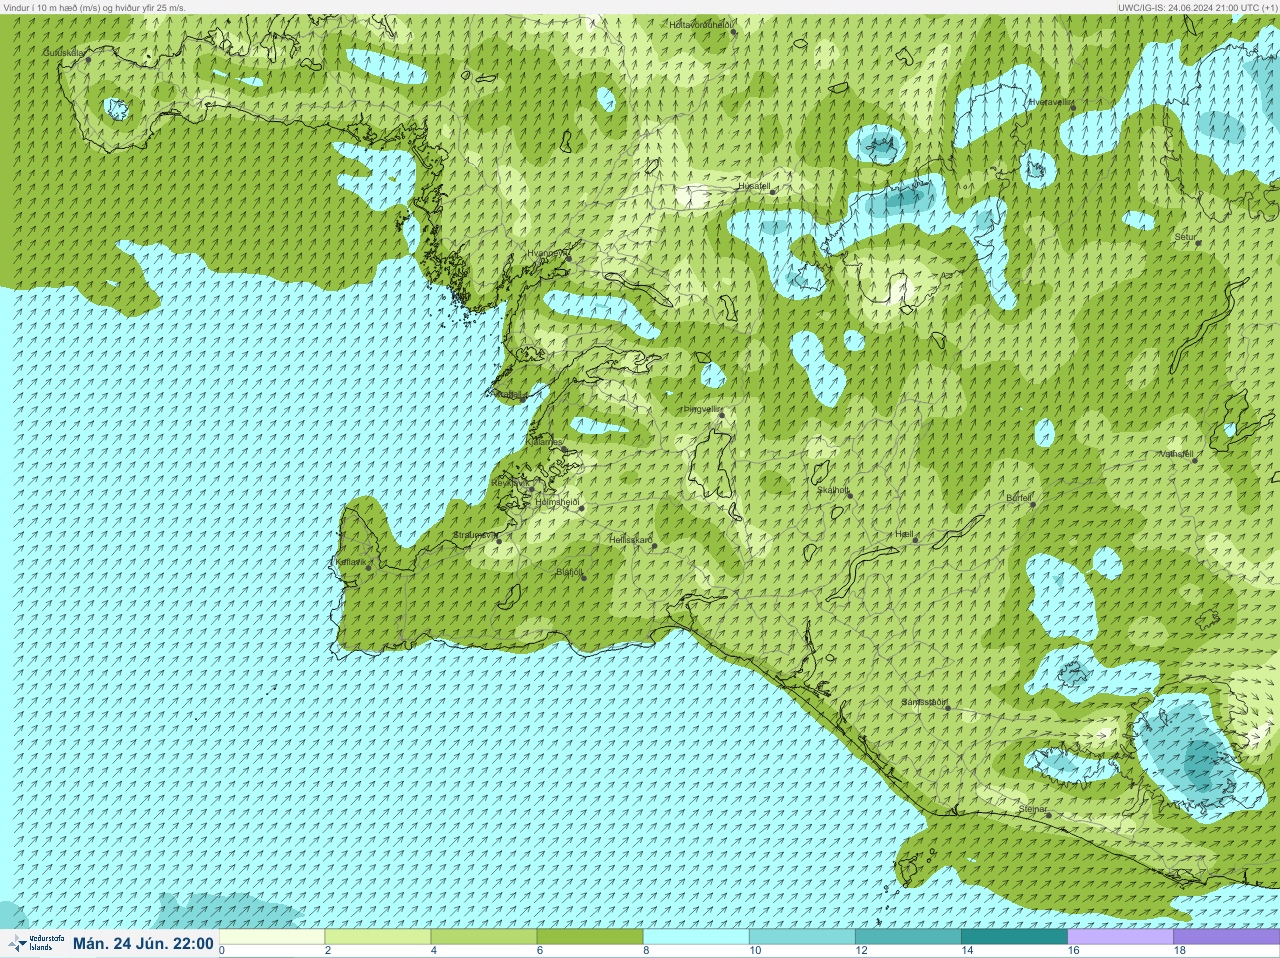Click the 'Mán. 24 Jún. 22:00' timestamp
This screenshot has height=958, width=1280.
coord(143,943)
